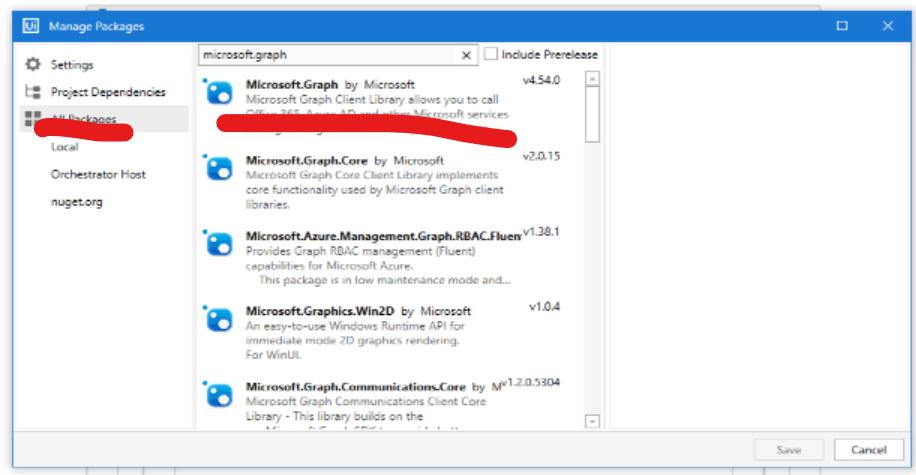Select Microsoft.Azure.Management.Graph.RBAC.Fluent package title

click(383, 236)
